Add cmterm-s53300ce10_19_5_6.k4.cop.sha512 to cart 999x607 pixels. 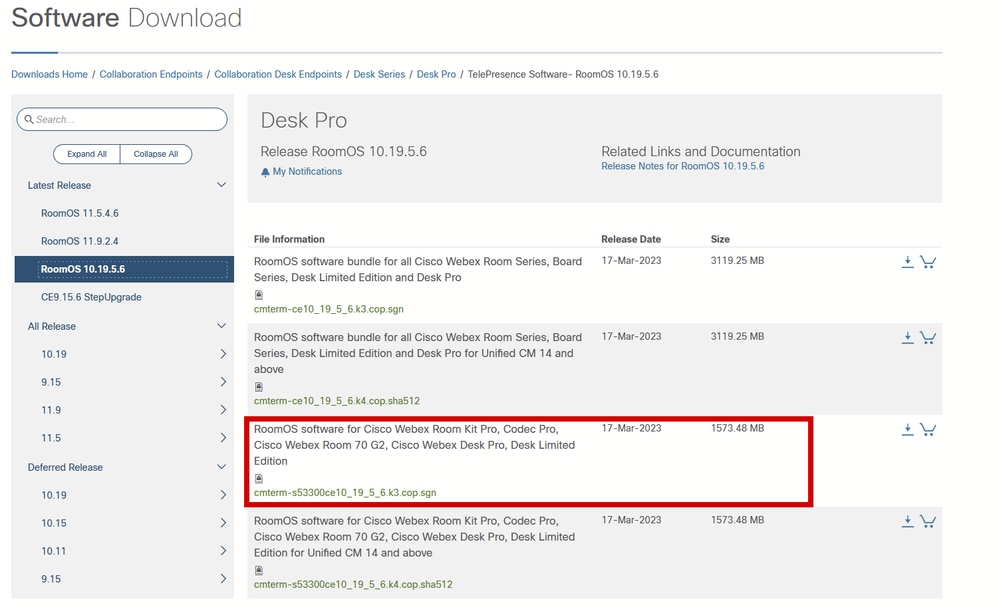928,521
